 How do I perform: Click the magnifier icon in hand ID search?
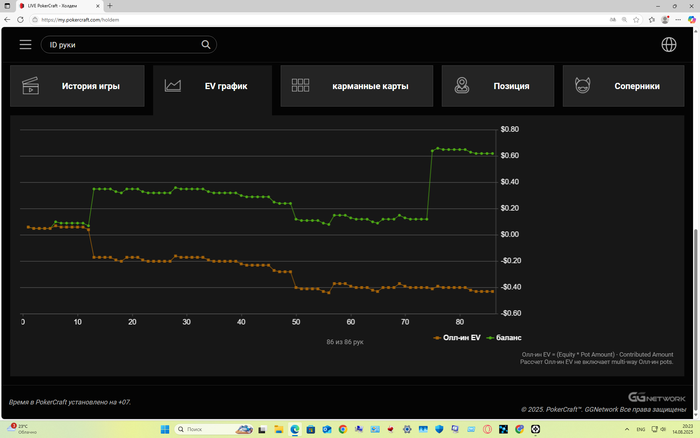pyautogui.click(x=205, y=45)
